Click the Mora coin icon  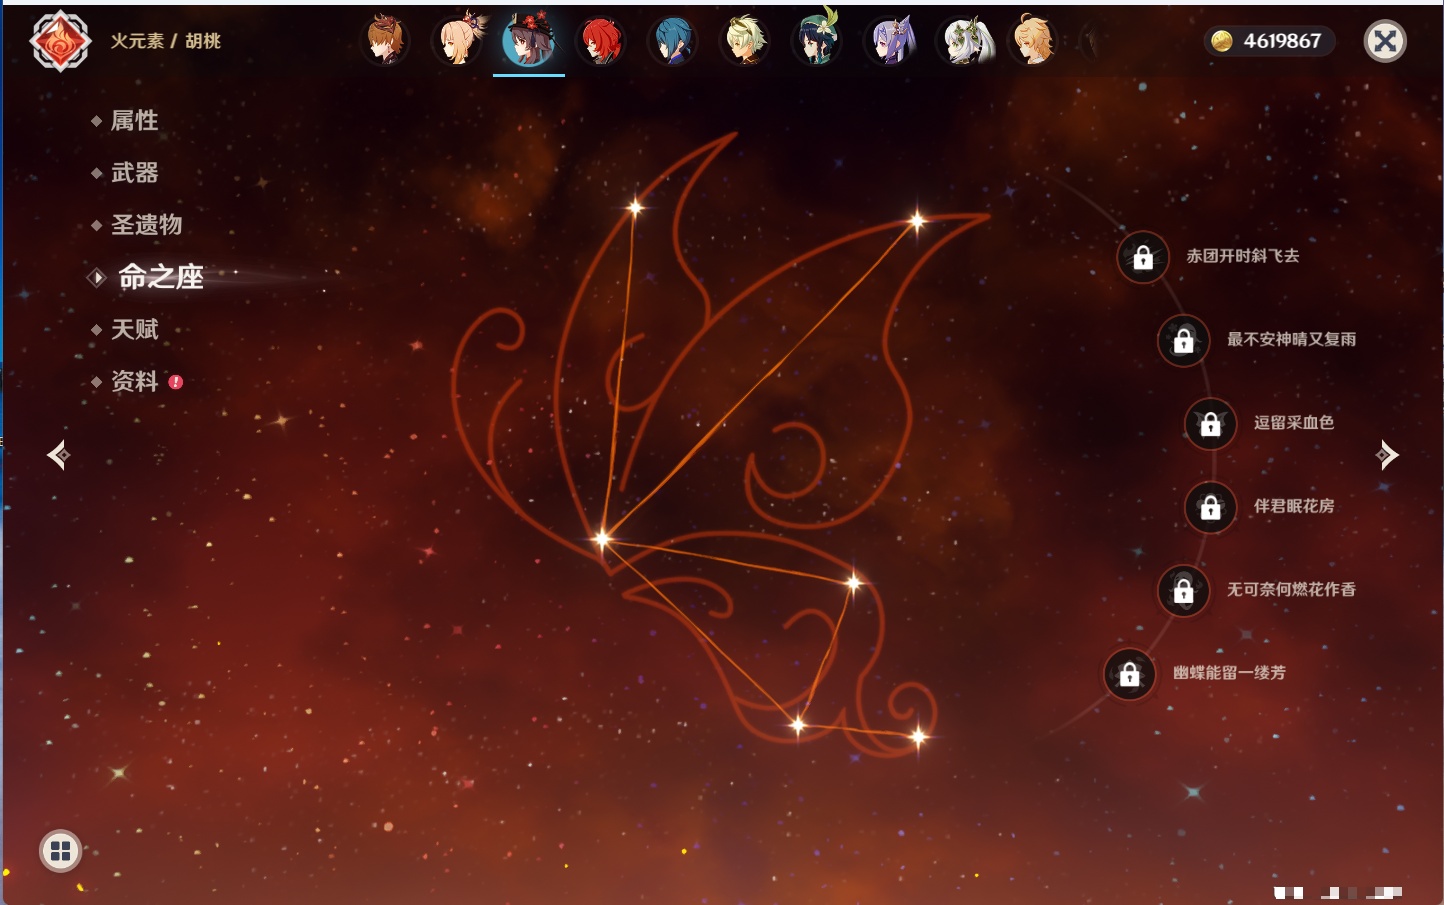[x=1222, y=41]
